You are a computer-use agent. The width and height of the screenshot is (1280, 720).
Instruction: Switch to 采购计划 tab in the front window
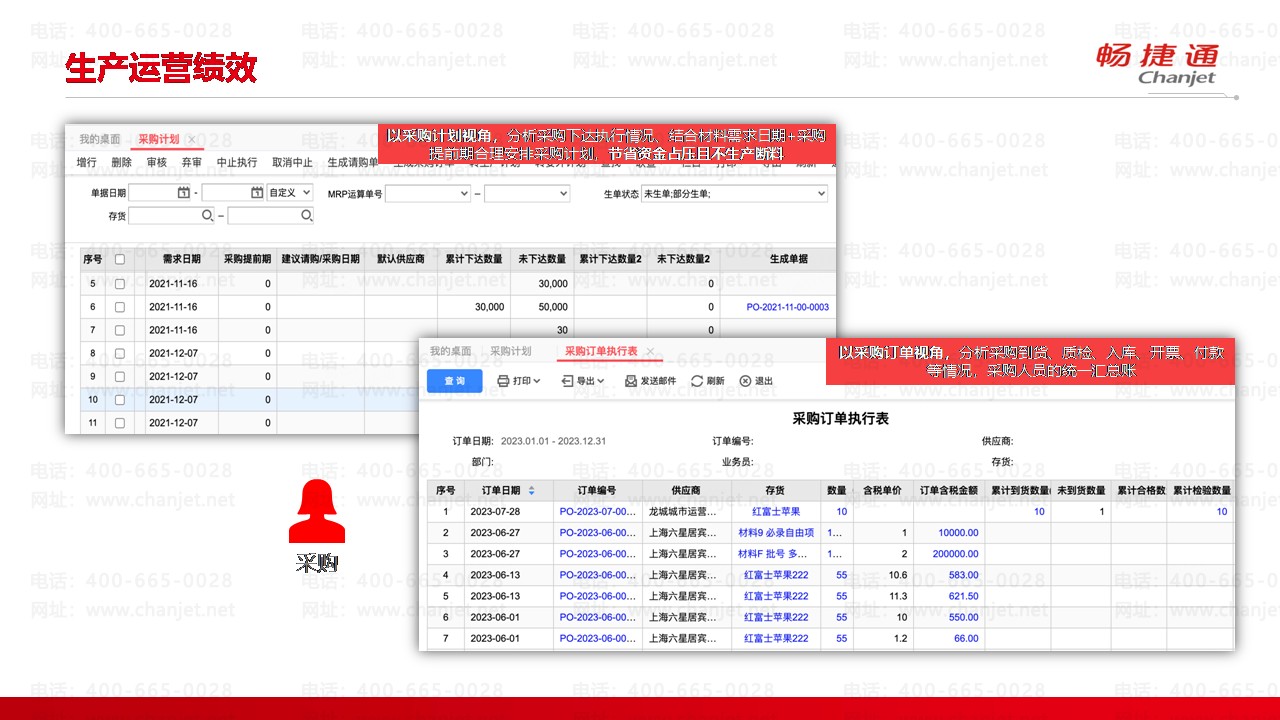[x=511, y=351]
